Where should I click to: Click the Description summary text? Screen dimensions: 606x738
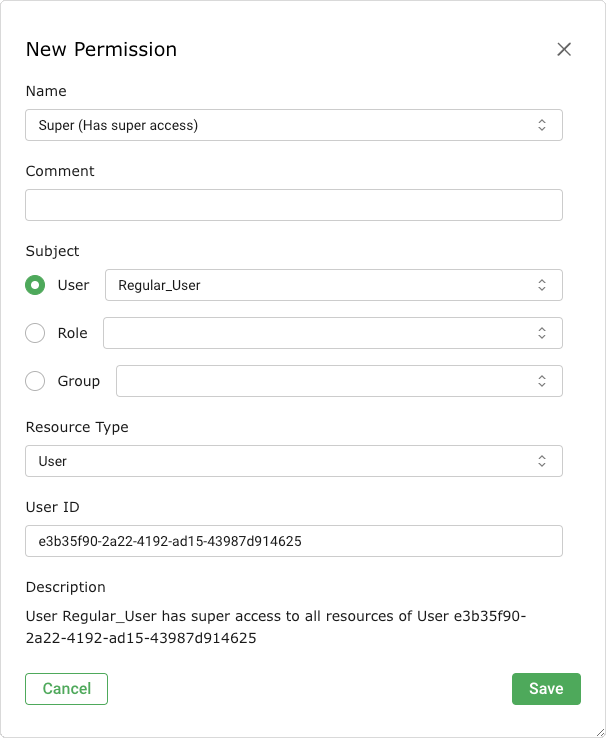click(x=275, y=627)
